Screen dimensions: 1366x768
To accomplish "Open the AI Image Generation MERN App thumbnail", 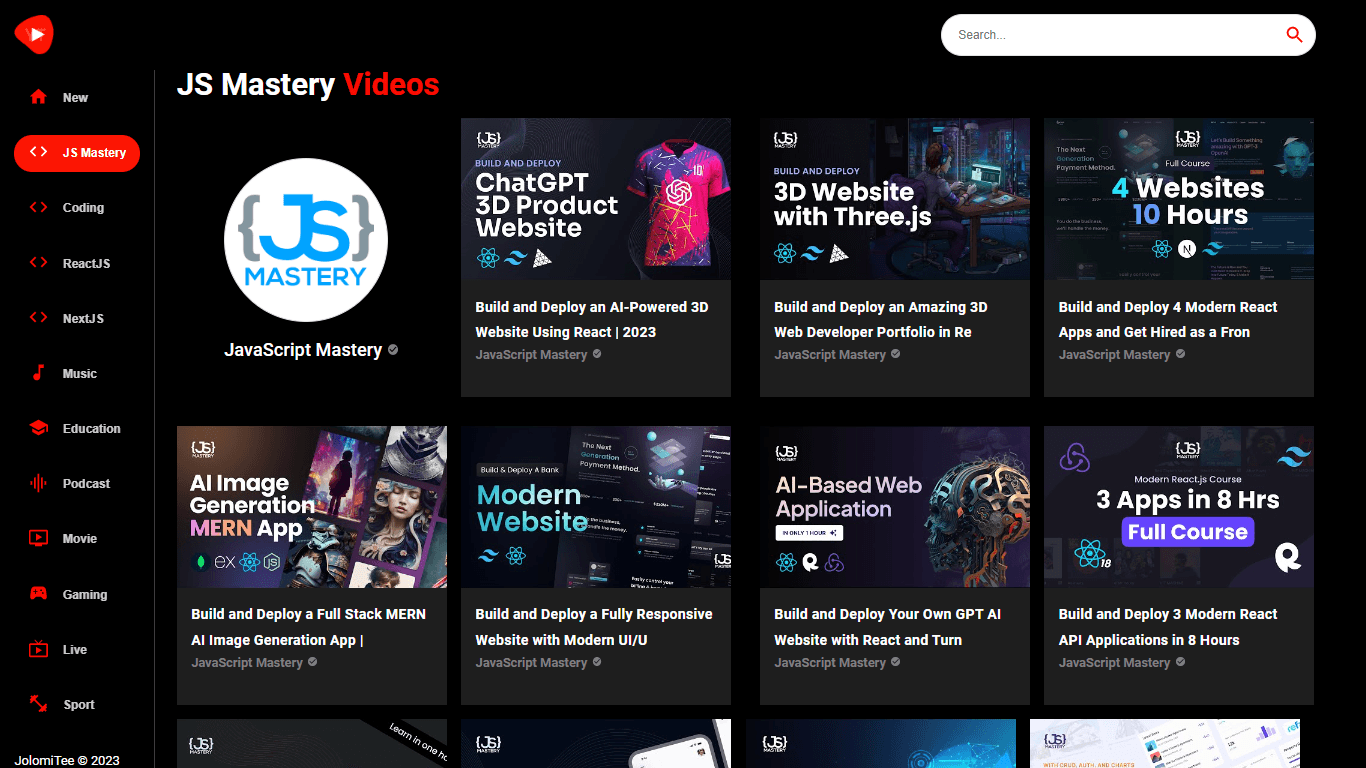I will coord(312,507).
